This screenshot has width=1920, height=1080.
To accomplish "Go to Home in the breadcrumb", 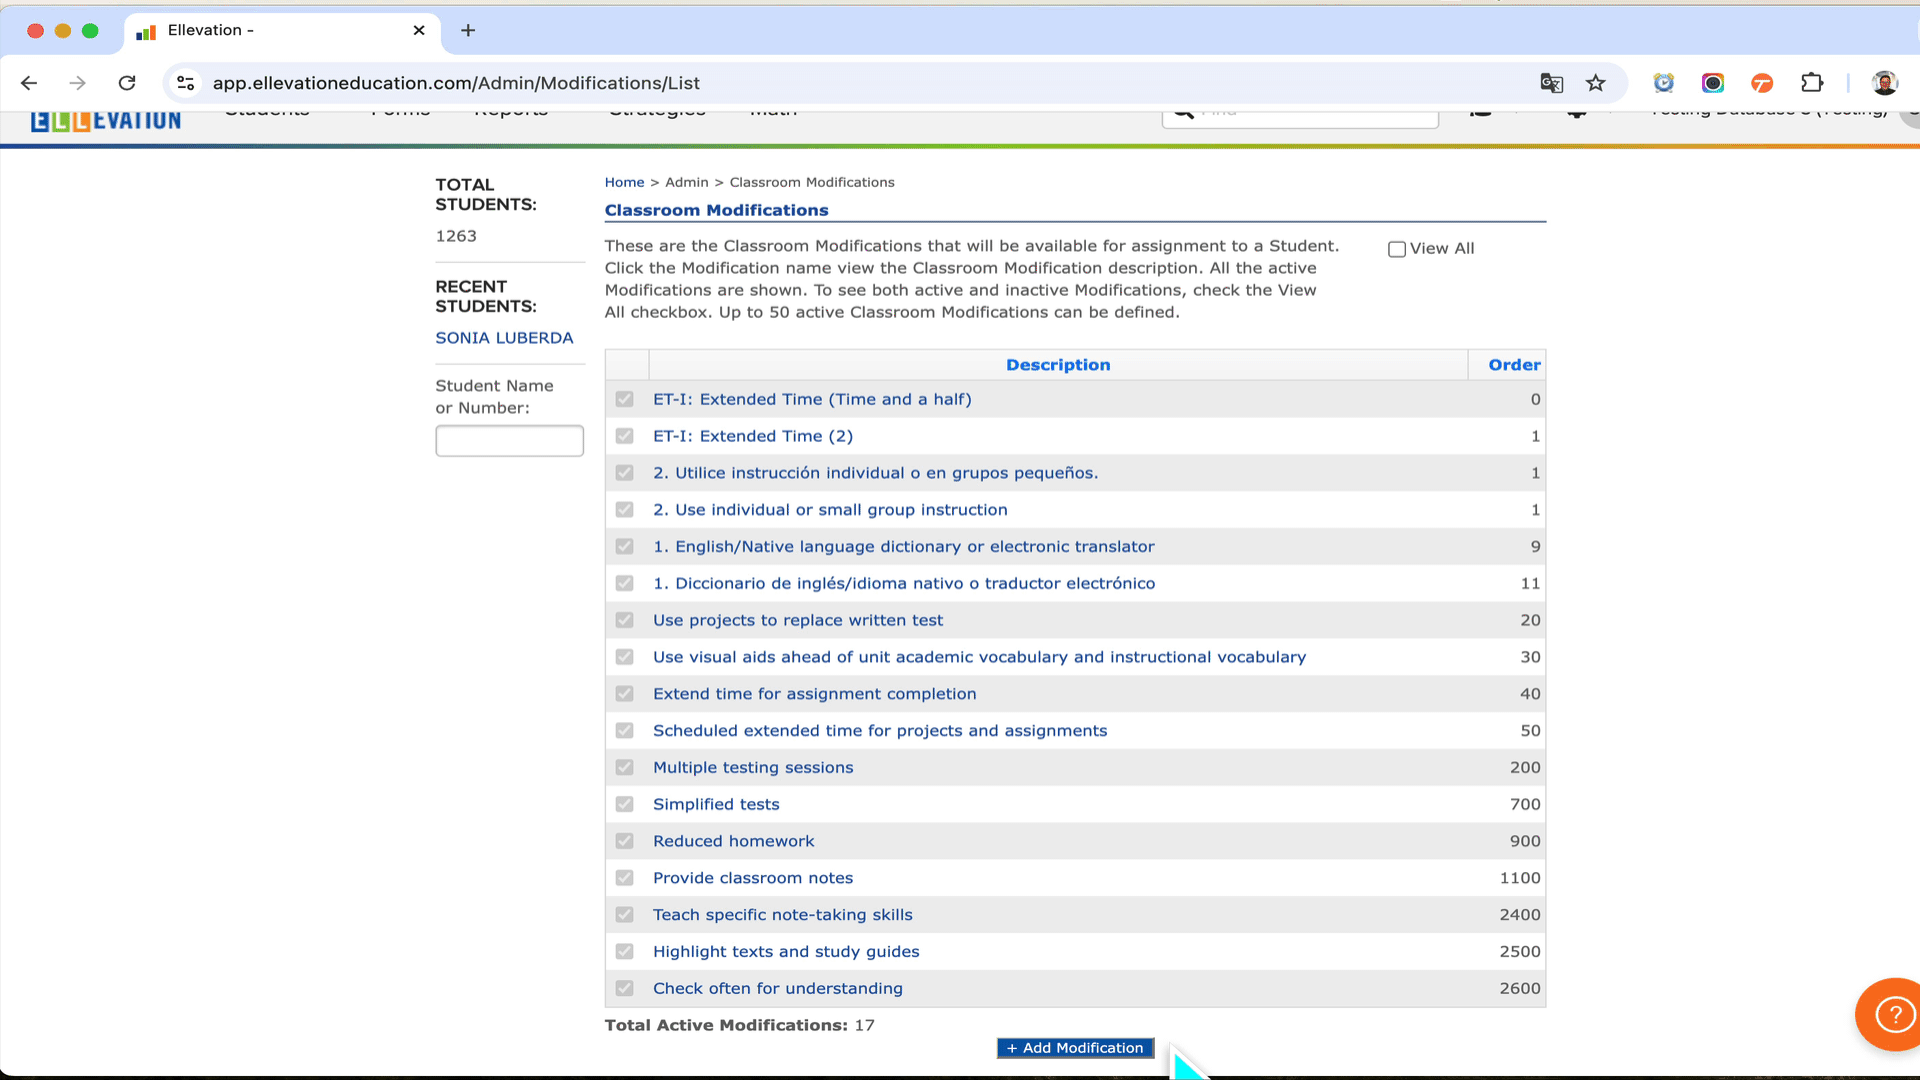I will click(x=624, y=182).
